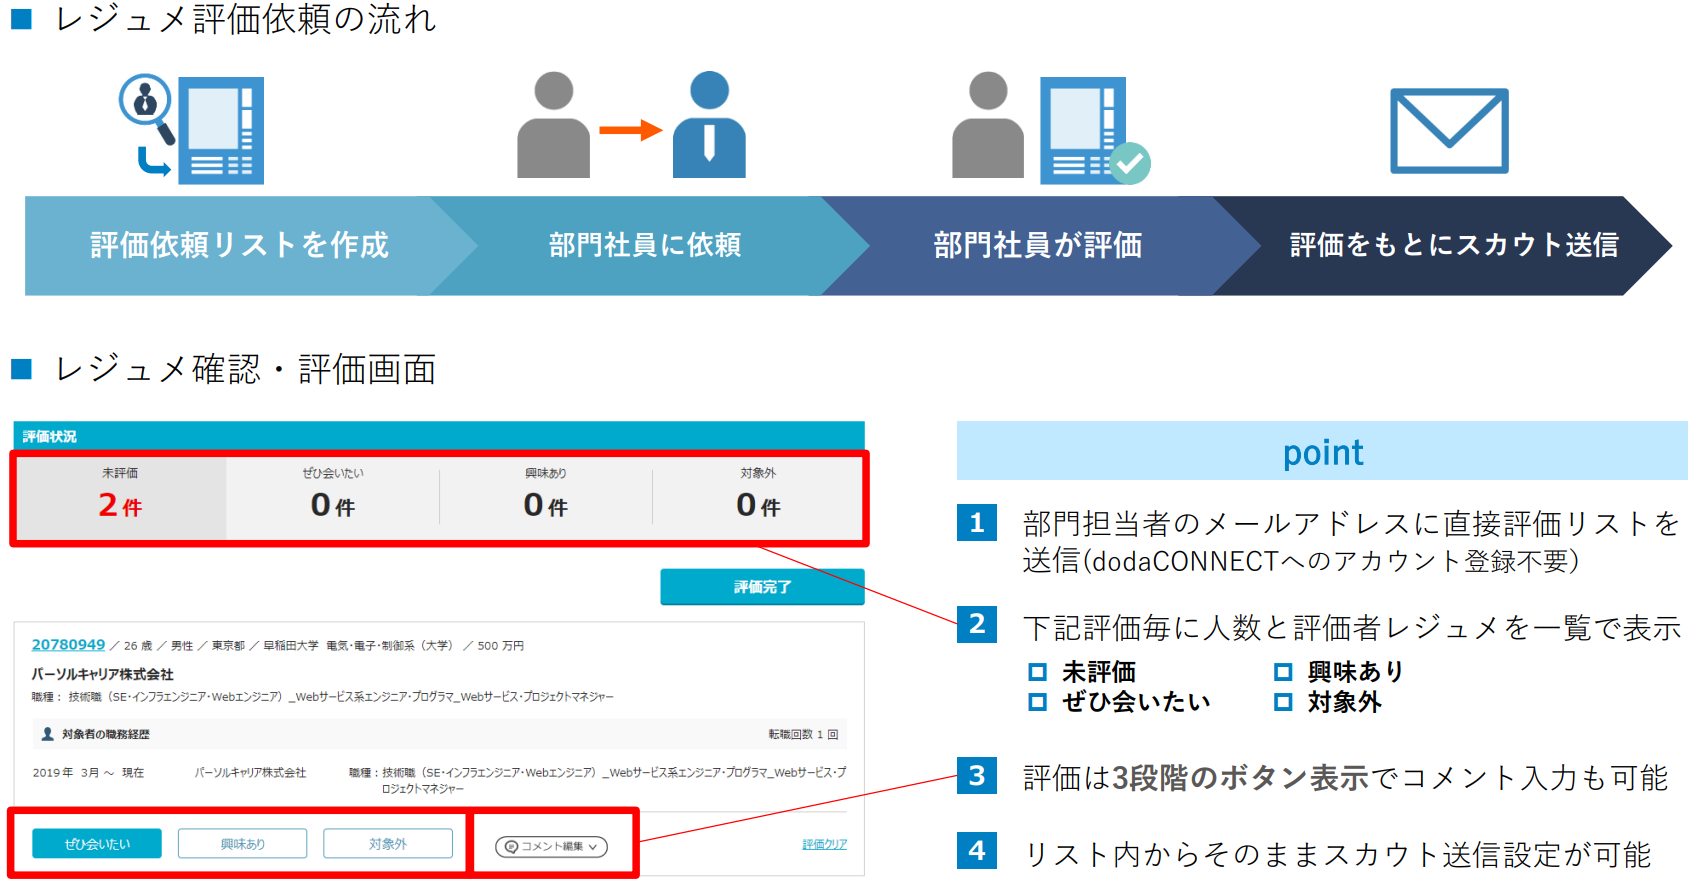Viewport: 1696px width, 894px height.
Task: Click the person icon beside 対象者の職務経歴
Action: point(47,734)
